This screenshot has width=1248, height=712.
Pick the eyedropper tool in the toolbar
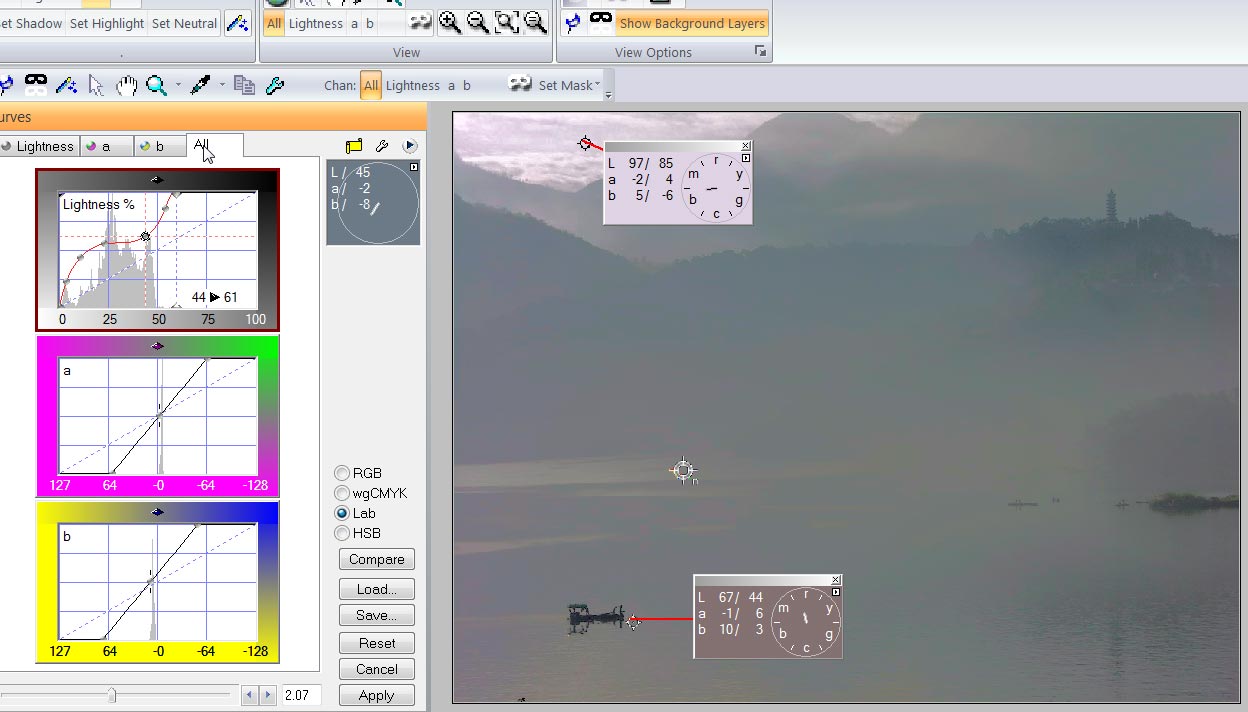click(200, 86)
